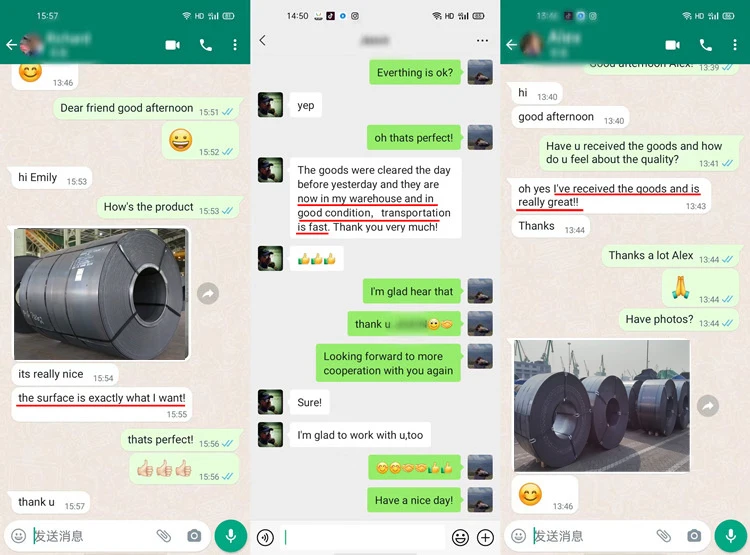The image size is (750, 555).
Task: Focus message input field in left chat
Action: click(91, 536)
